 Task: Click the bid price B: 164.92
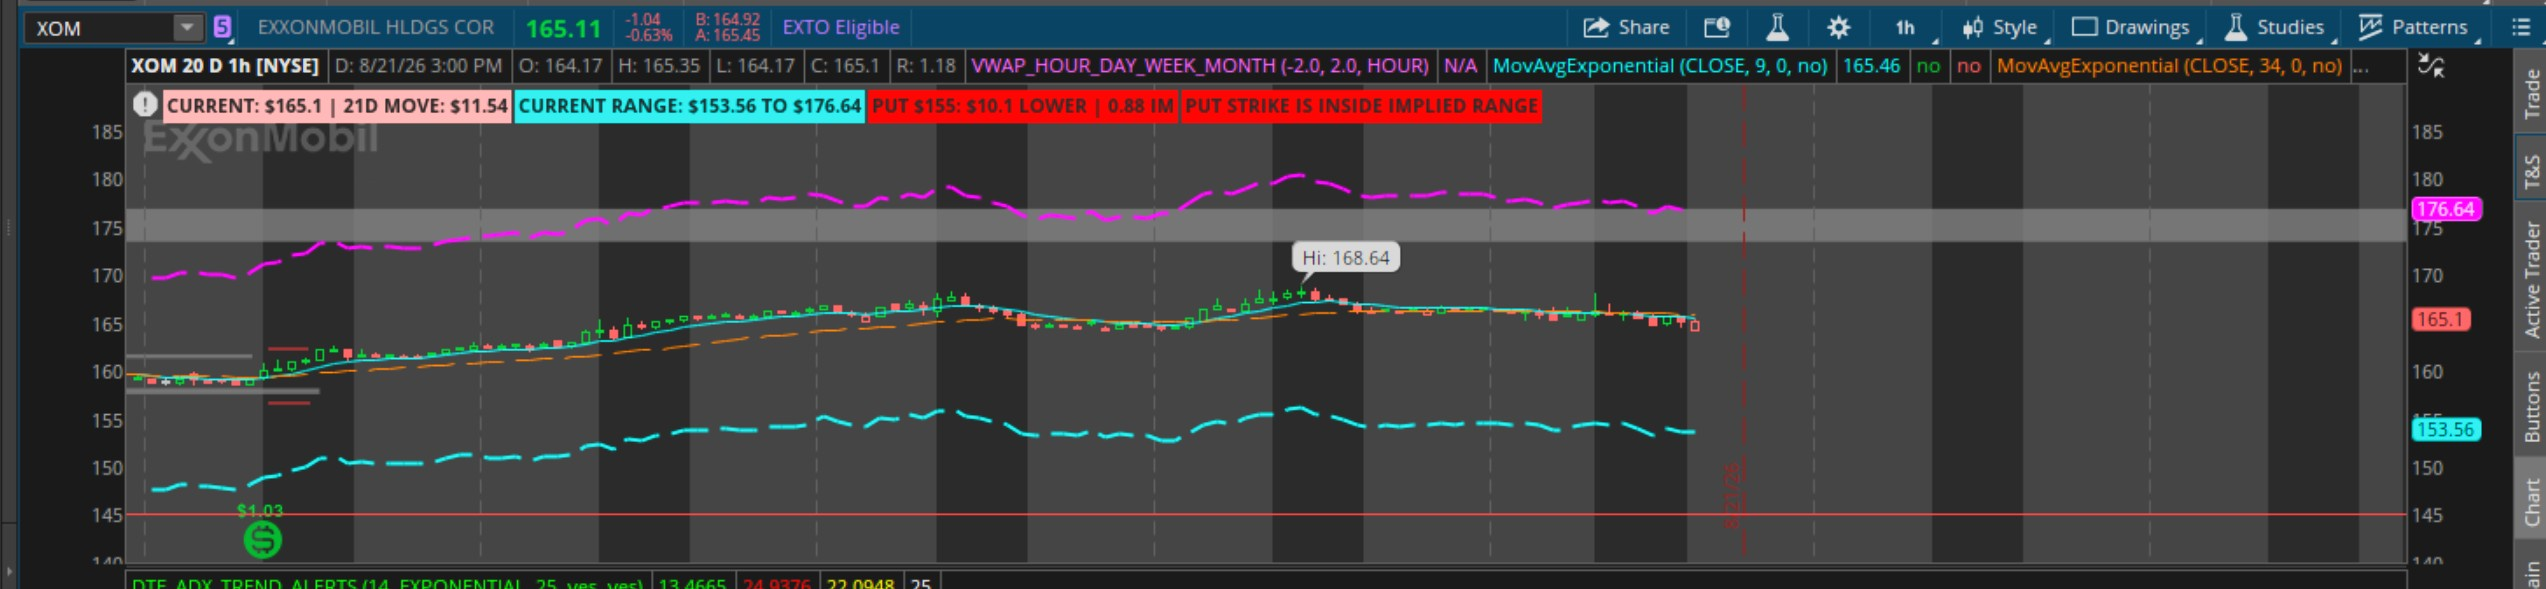pos(727,19)
